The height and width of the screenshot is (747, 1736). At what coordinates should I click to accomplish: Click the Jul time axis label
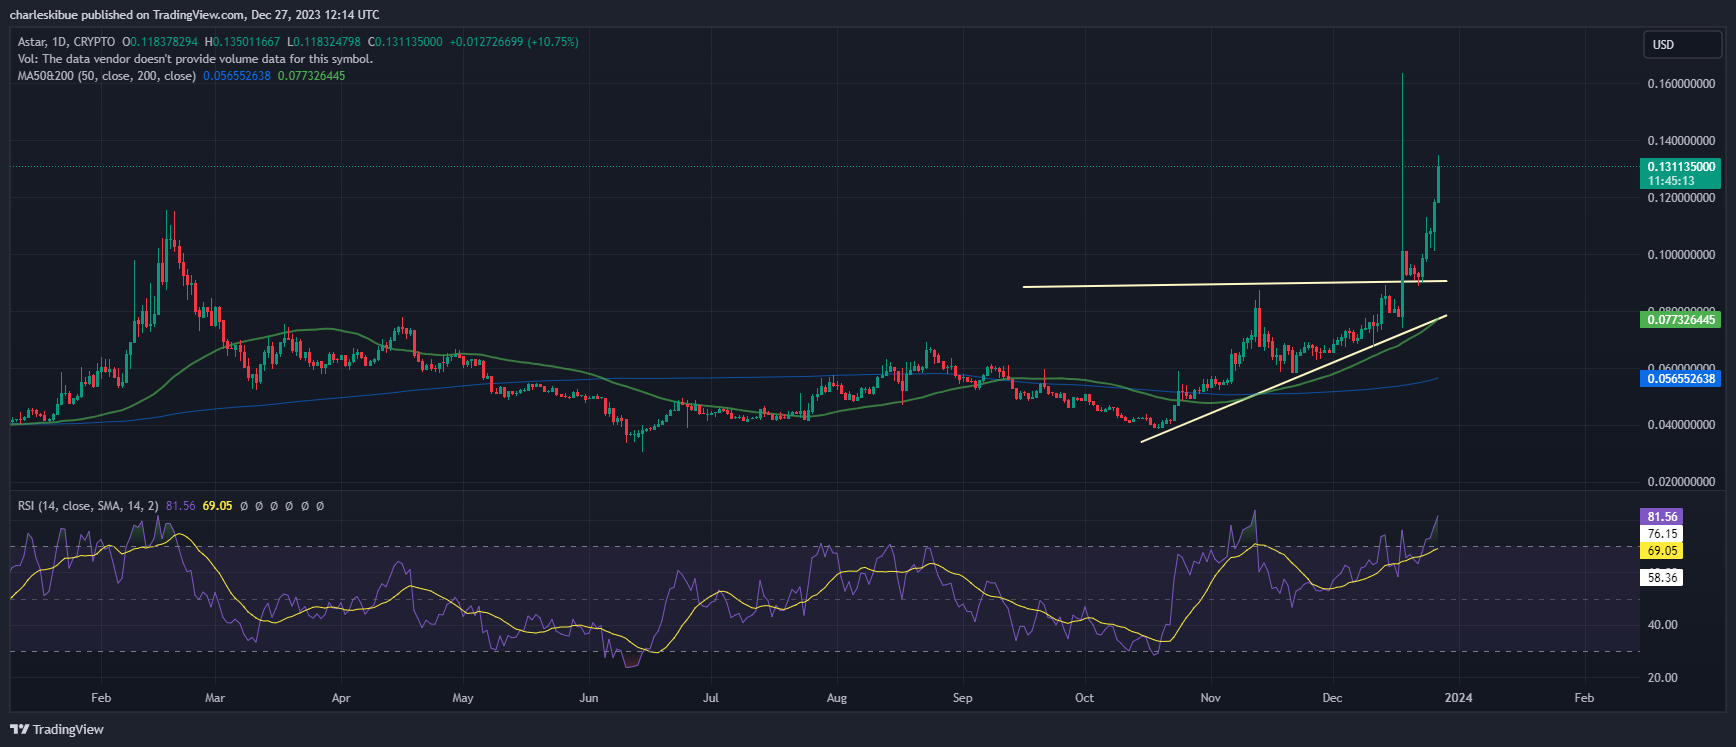(711, 698)
